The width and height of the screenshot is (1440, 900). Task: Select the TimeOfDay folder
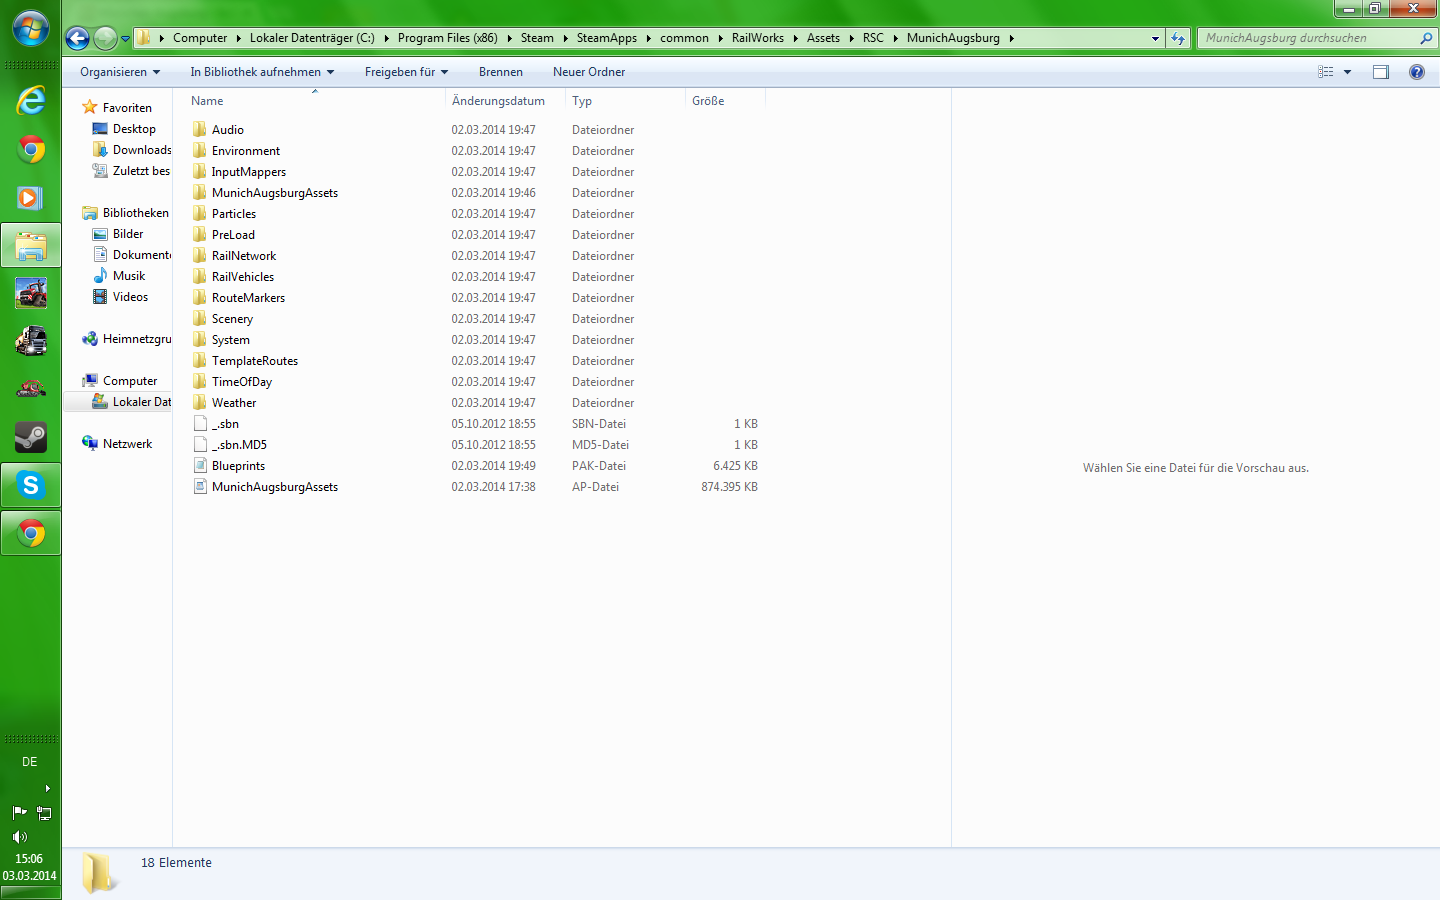(x=242, y=382)
